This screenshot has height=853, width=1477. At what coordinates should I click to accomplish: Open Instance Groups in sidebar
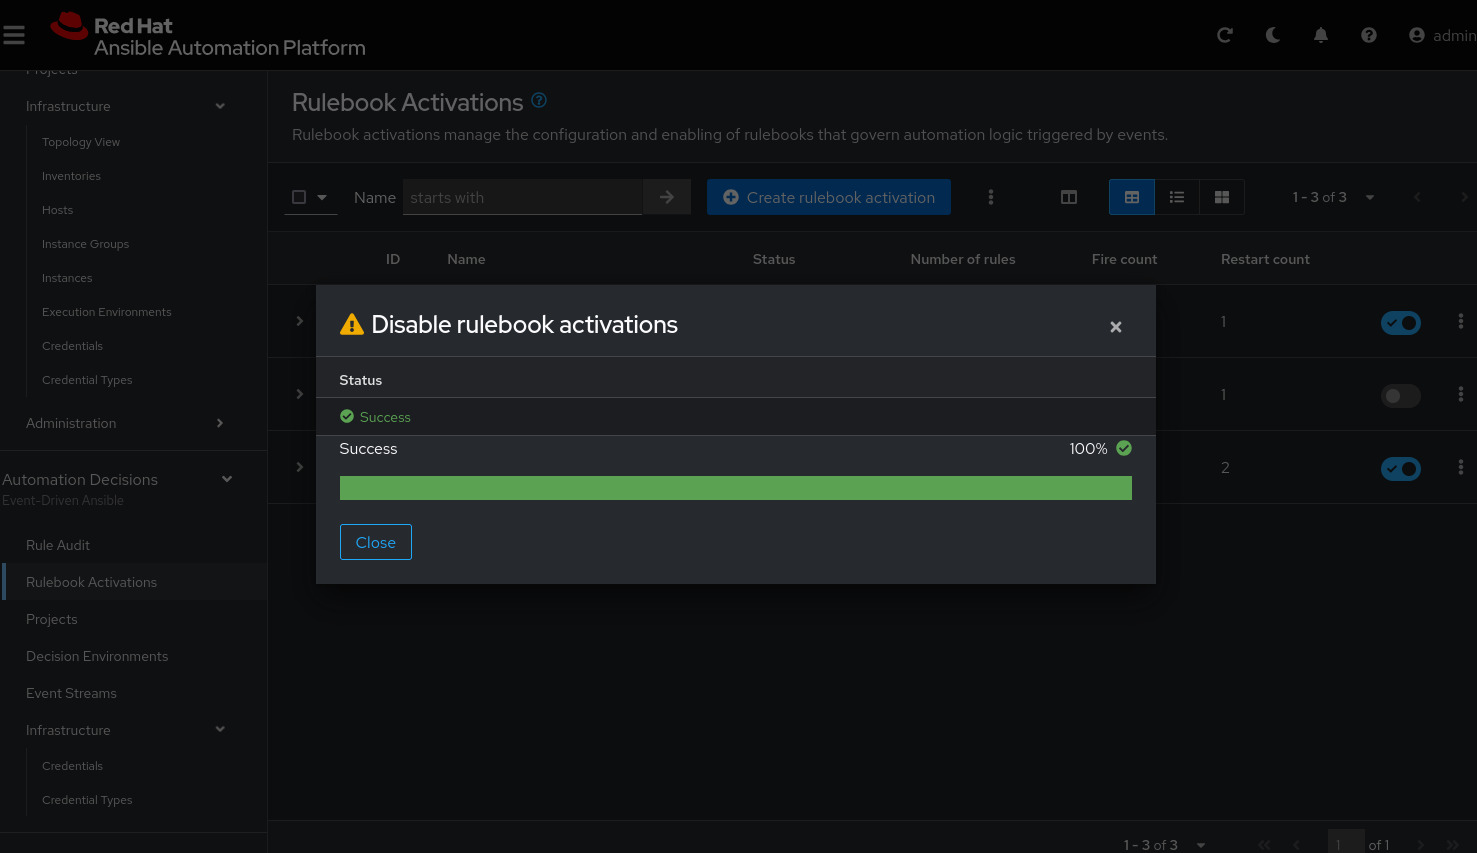click(85, 244)
